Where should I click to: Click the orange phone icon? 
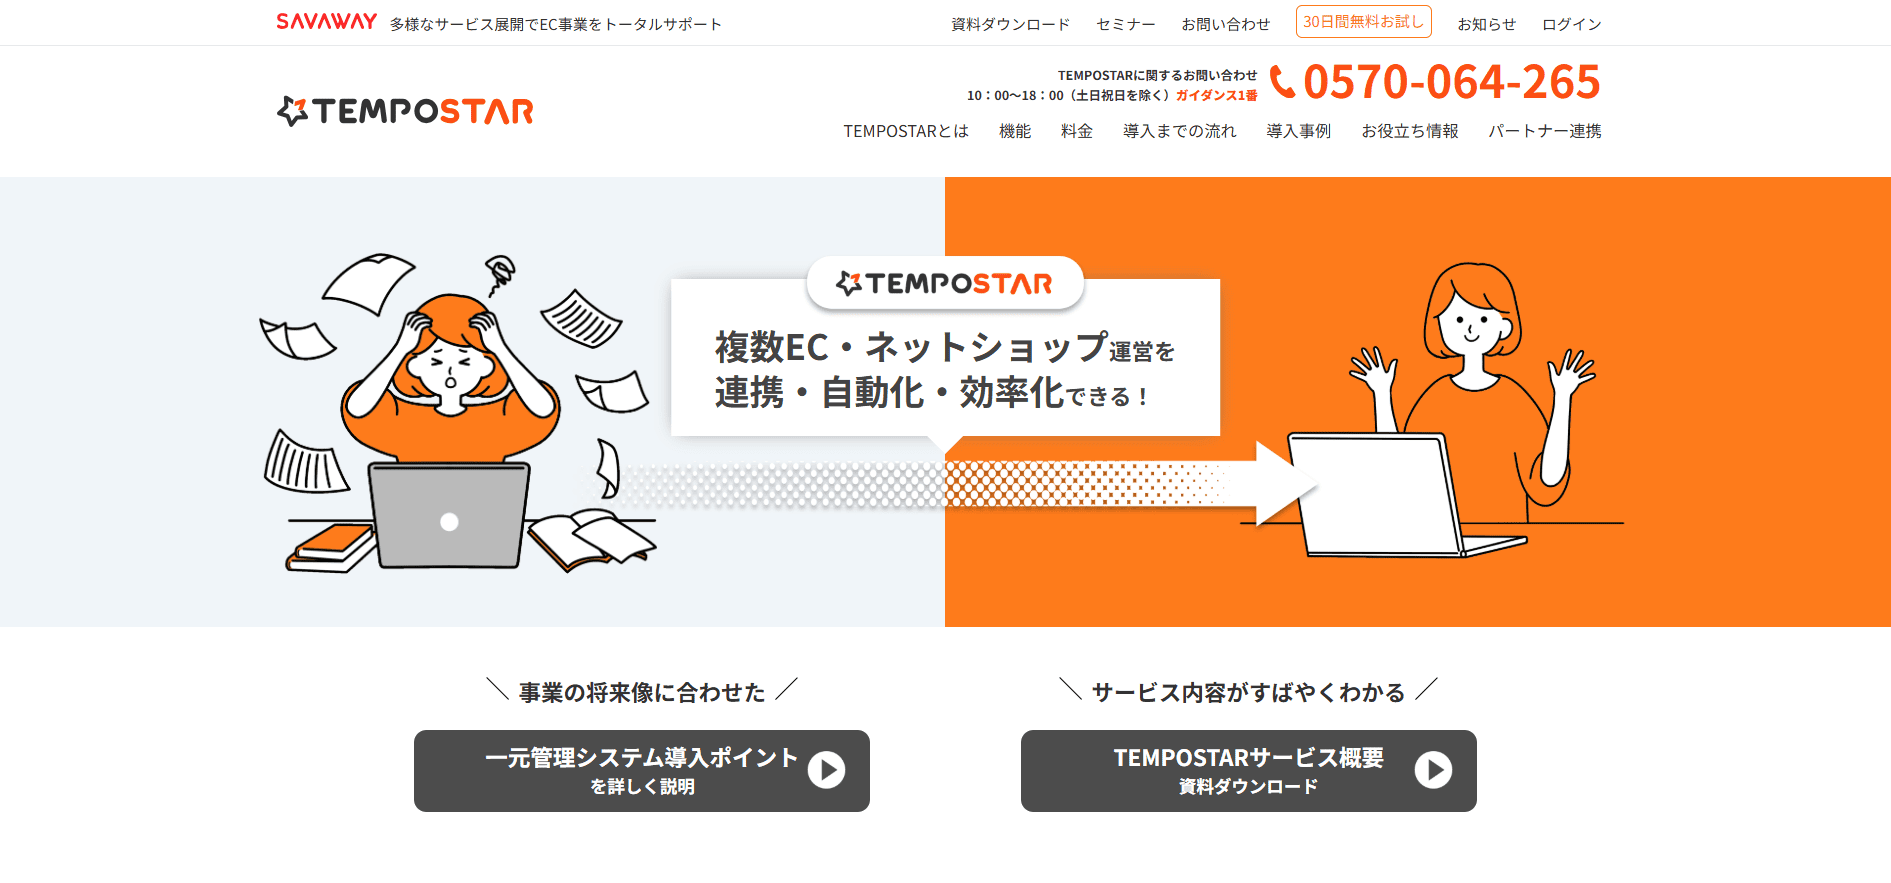pyautogui.click(x=1282, y=82)
